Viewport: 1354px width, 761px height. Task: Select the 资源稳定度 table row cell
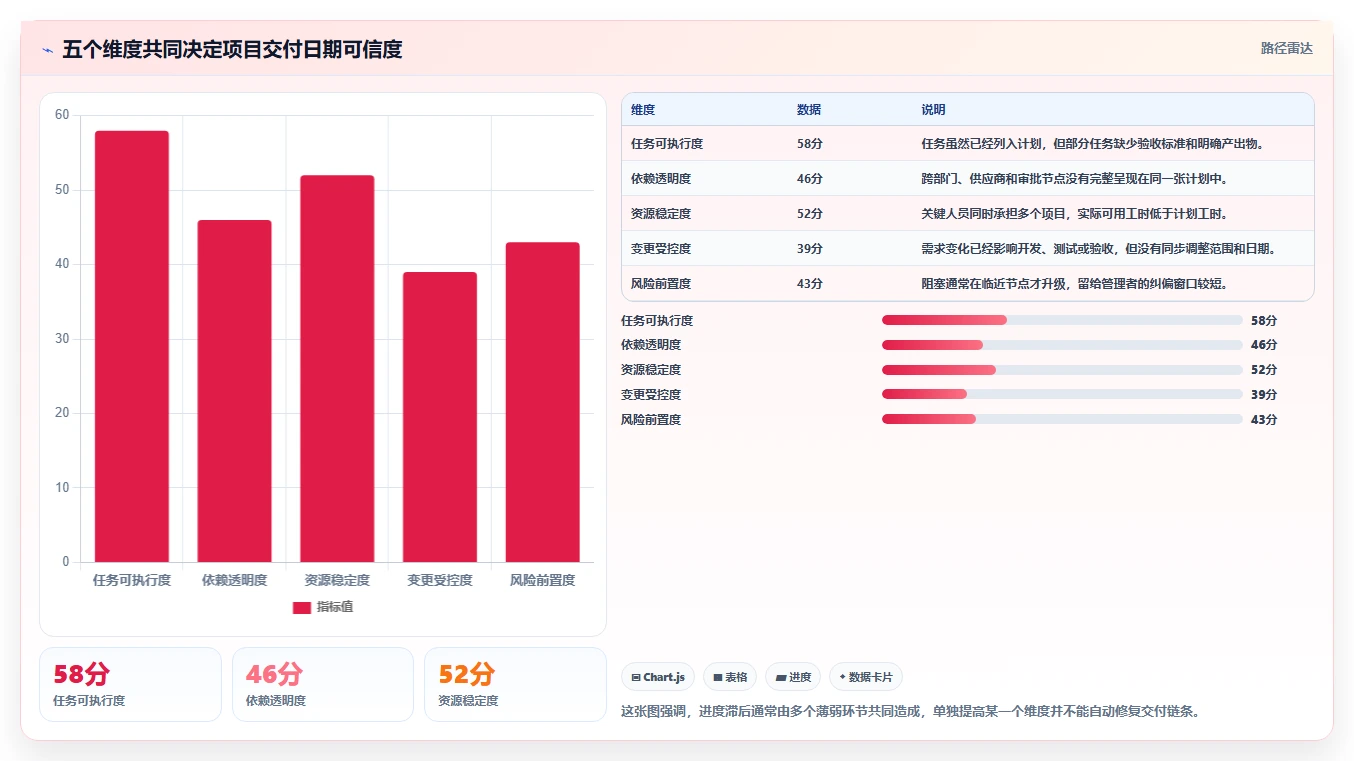point(661,214)
